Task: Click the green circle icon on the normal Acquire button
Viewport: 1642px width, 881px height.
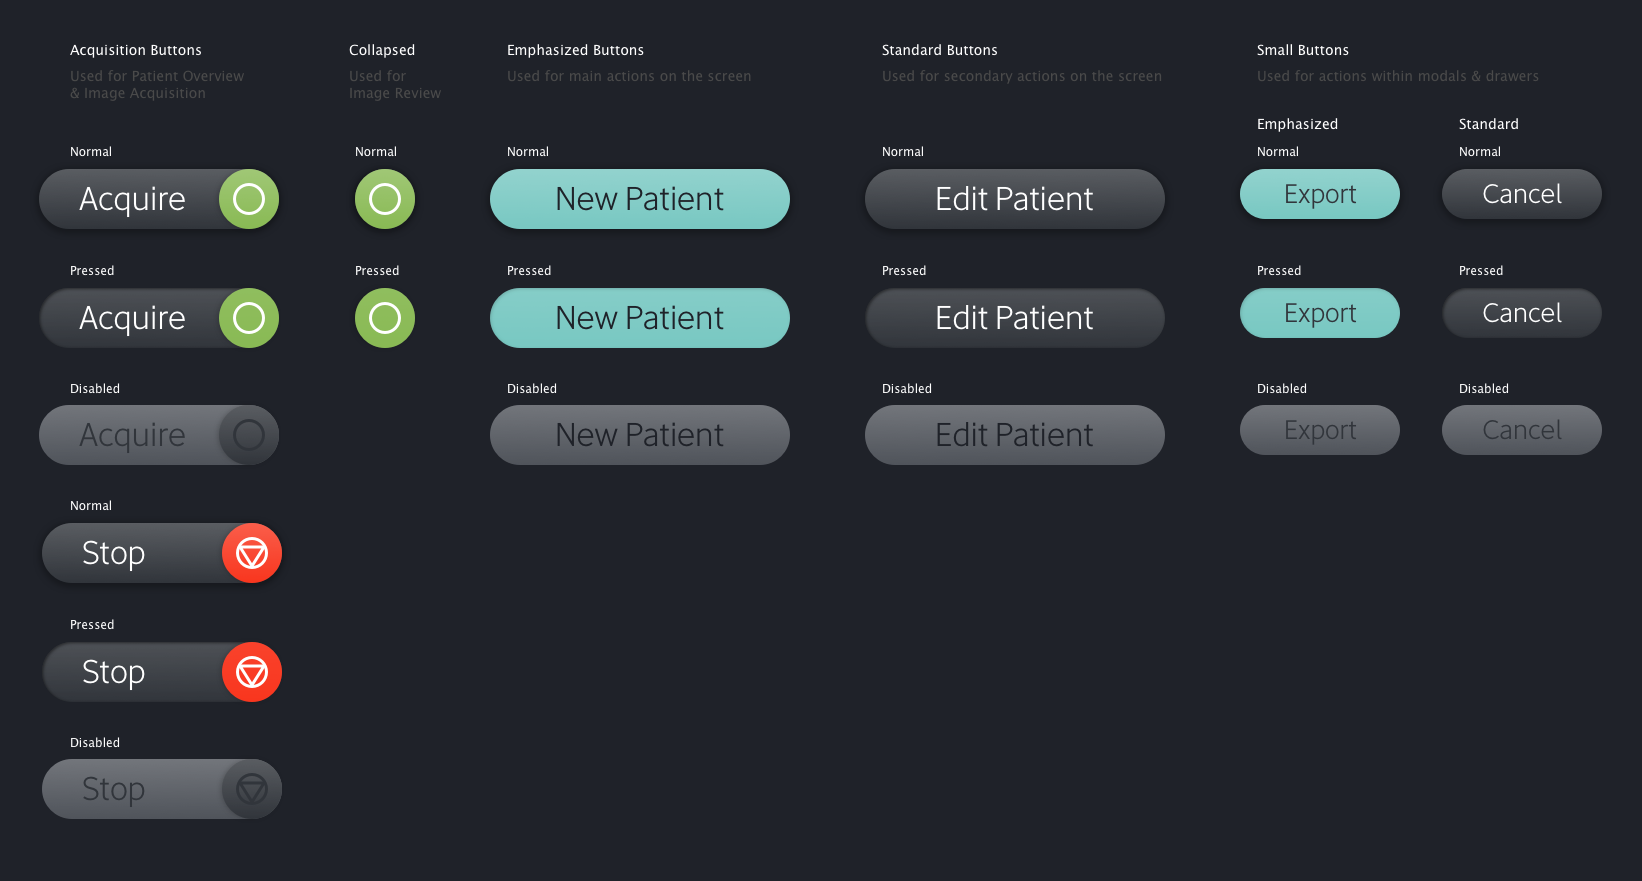Action: (249, 199)
